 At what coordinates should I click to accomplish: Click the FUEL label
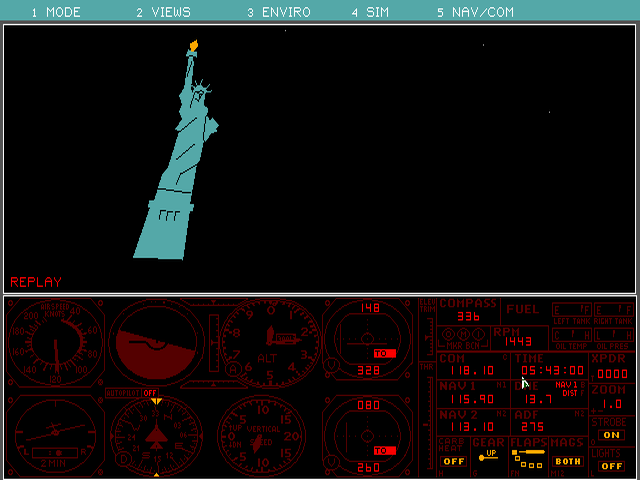pyautogui.click(x=522, y=309)
